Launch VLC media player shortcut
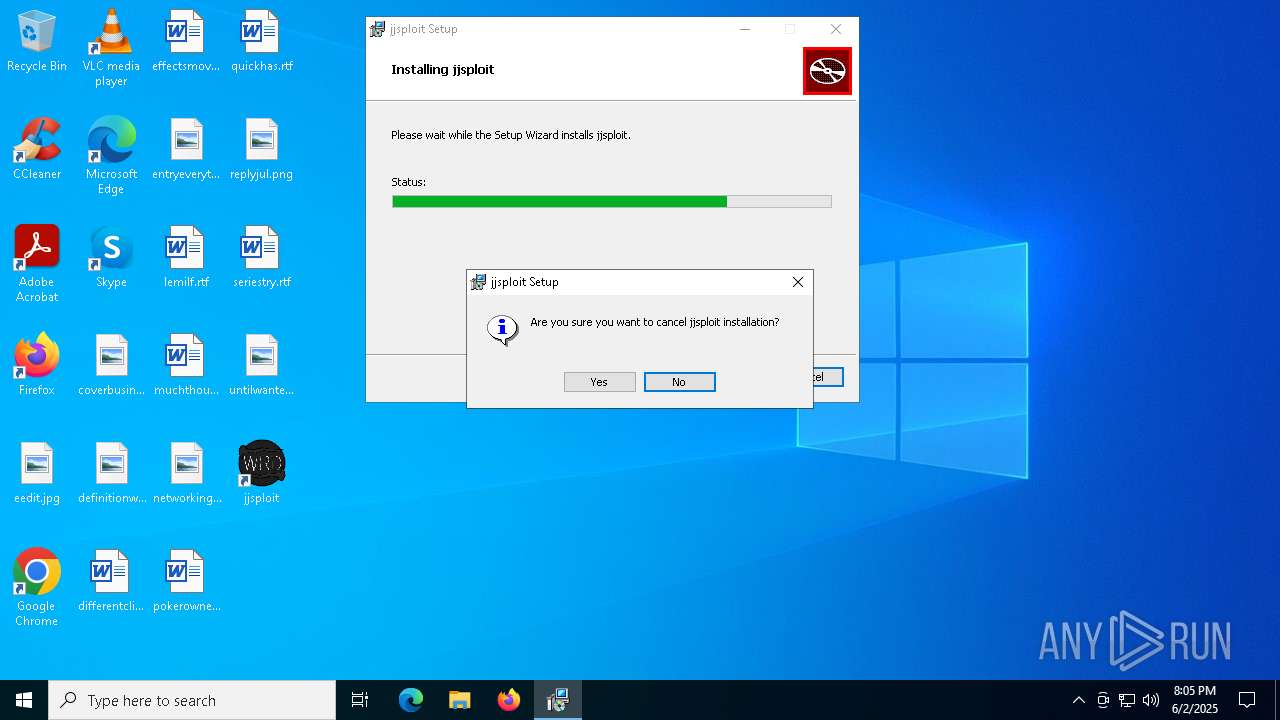This screenshot has height=720, width=1280. pos(111,47)
